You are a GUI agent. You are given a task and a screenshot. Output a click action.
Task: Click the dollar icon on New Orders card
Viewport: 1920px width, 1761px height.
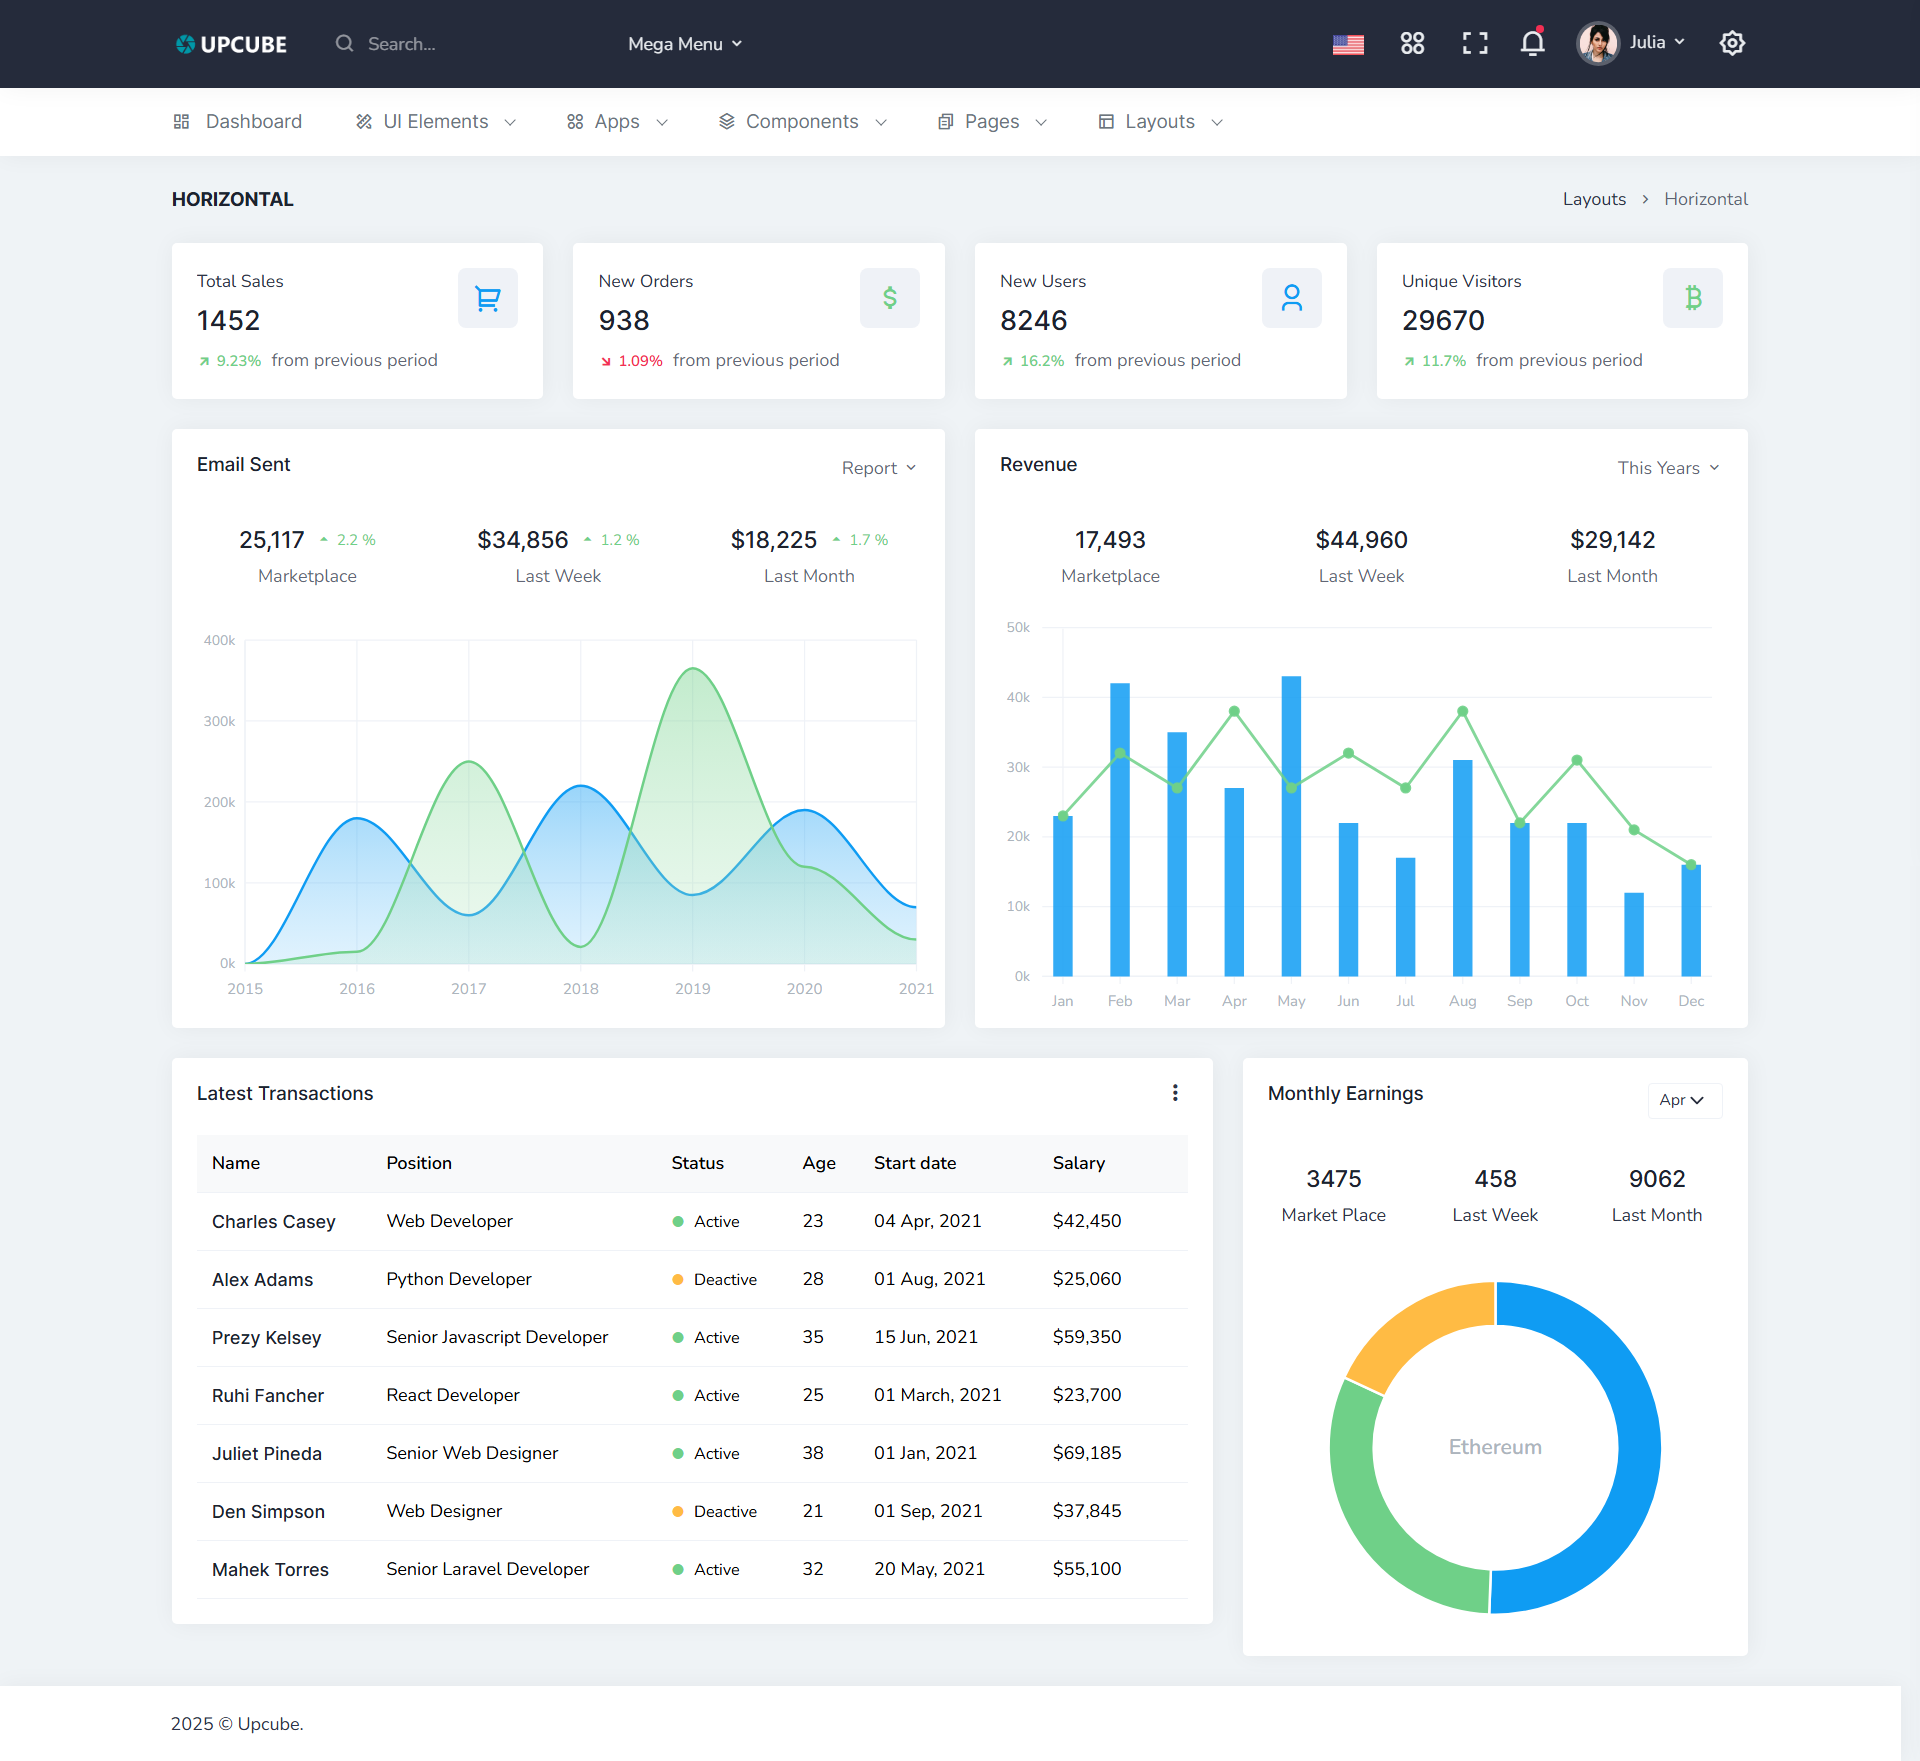tap(889, 297)
